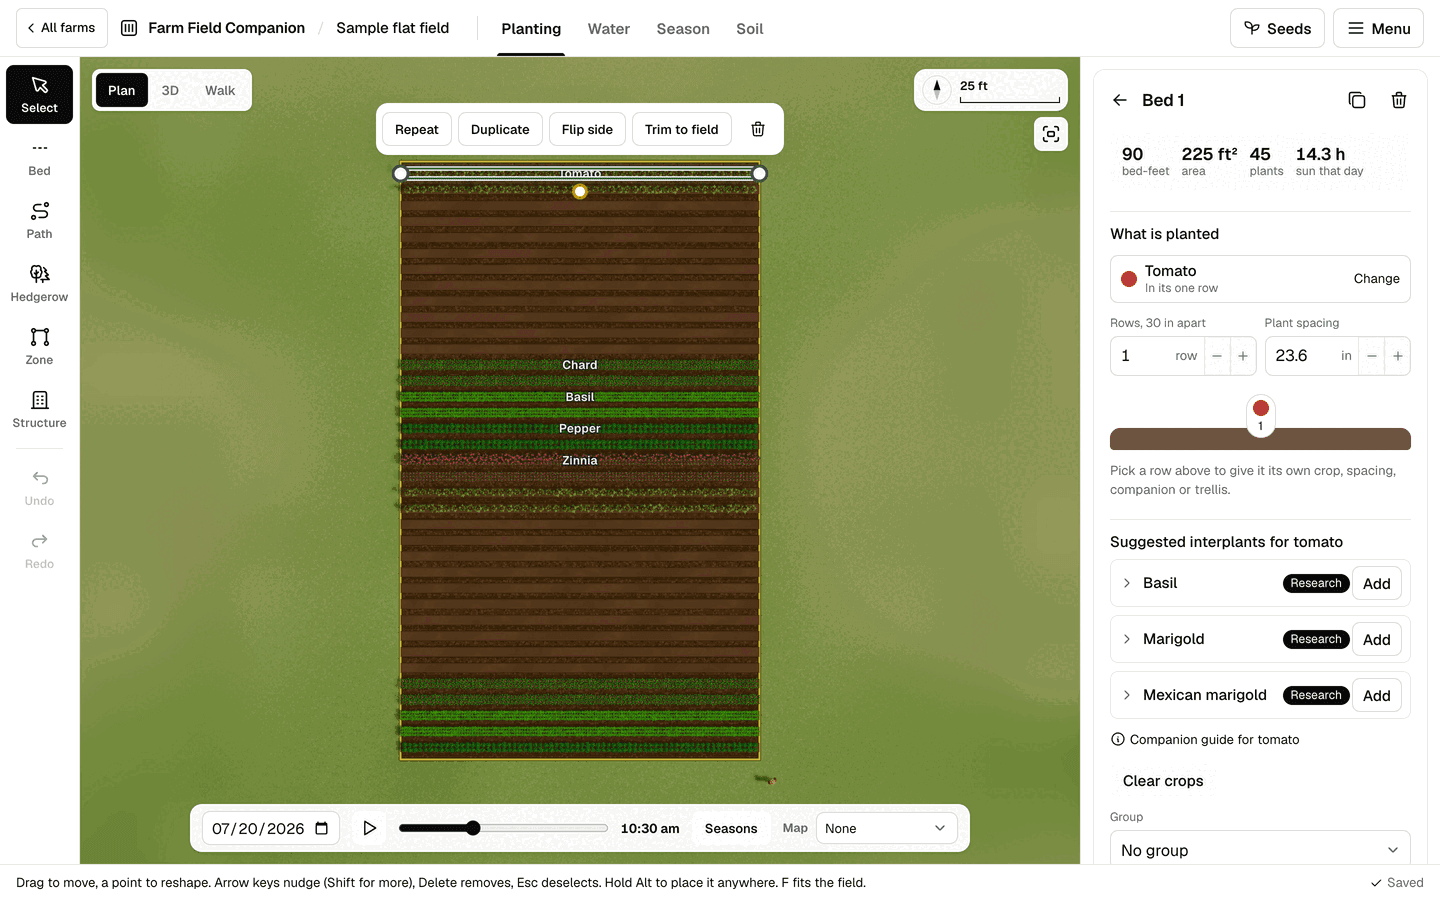Expand the Basil interplant suggestion
This screenshot has height=900, width=1440.
pyautogui.click(x=1127, y=583)
